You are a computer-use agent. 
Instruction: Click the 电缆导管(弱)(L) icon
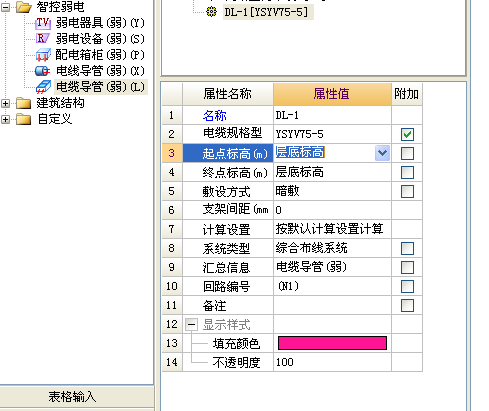[x=43, y=87]
